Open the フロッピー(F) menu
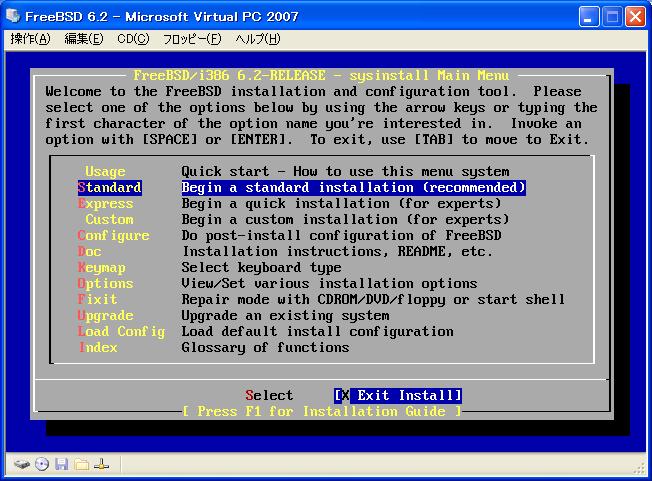The height and width of the screenshot is (481, 652). pos(192,39)
